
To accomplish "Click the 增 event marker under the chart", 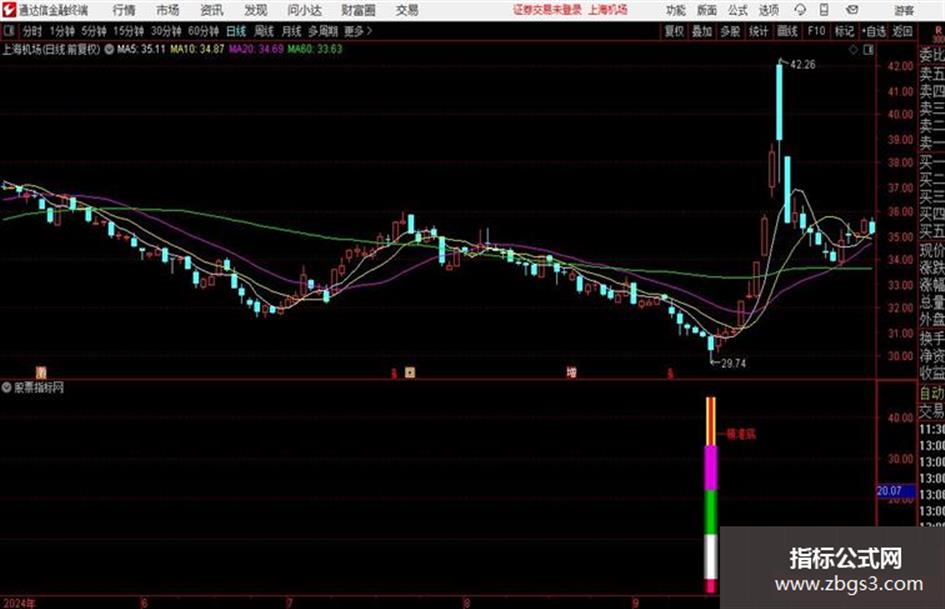I will [x=571, y=373].
